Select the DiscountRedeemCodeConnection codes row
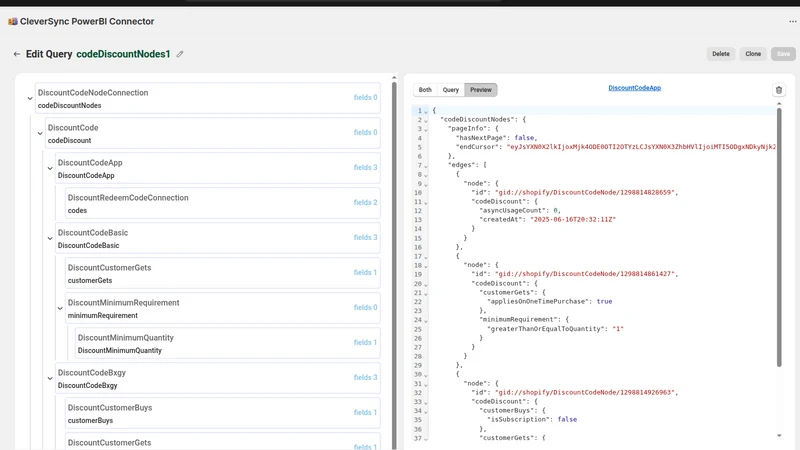Screen dimensions: 800x450 pos(222,204)
